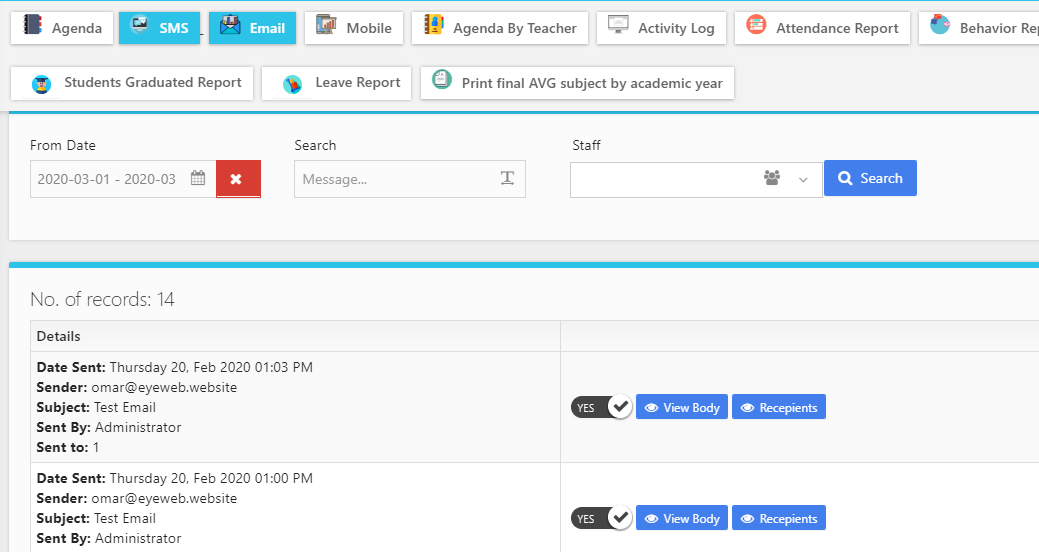The image size is (1039, 552).
Task: Open Print final AVG subject report
Action: (577, 83)
